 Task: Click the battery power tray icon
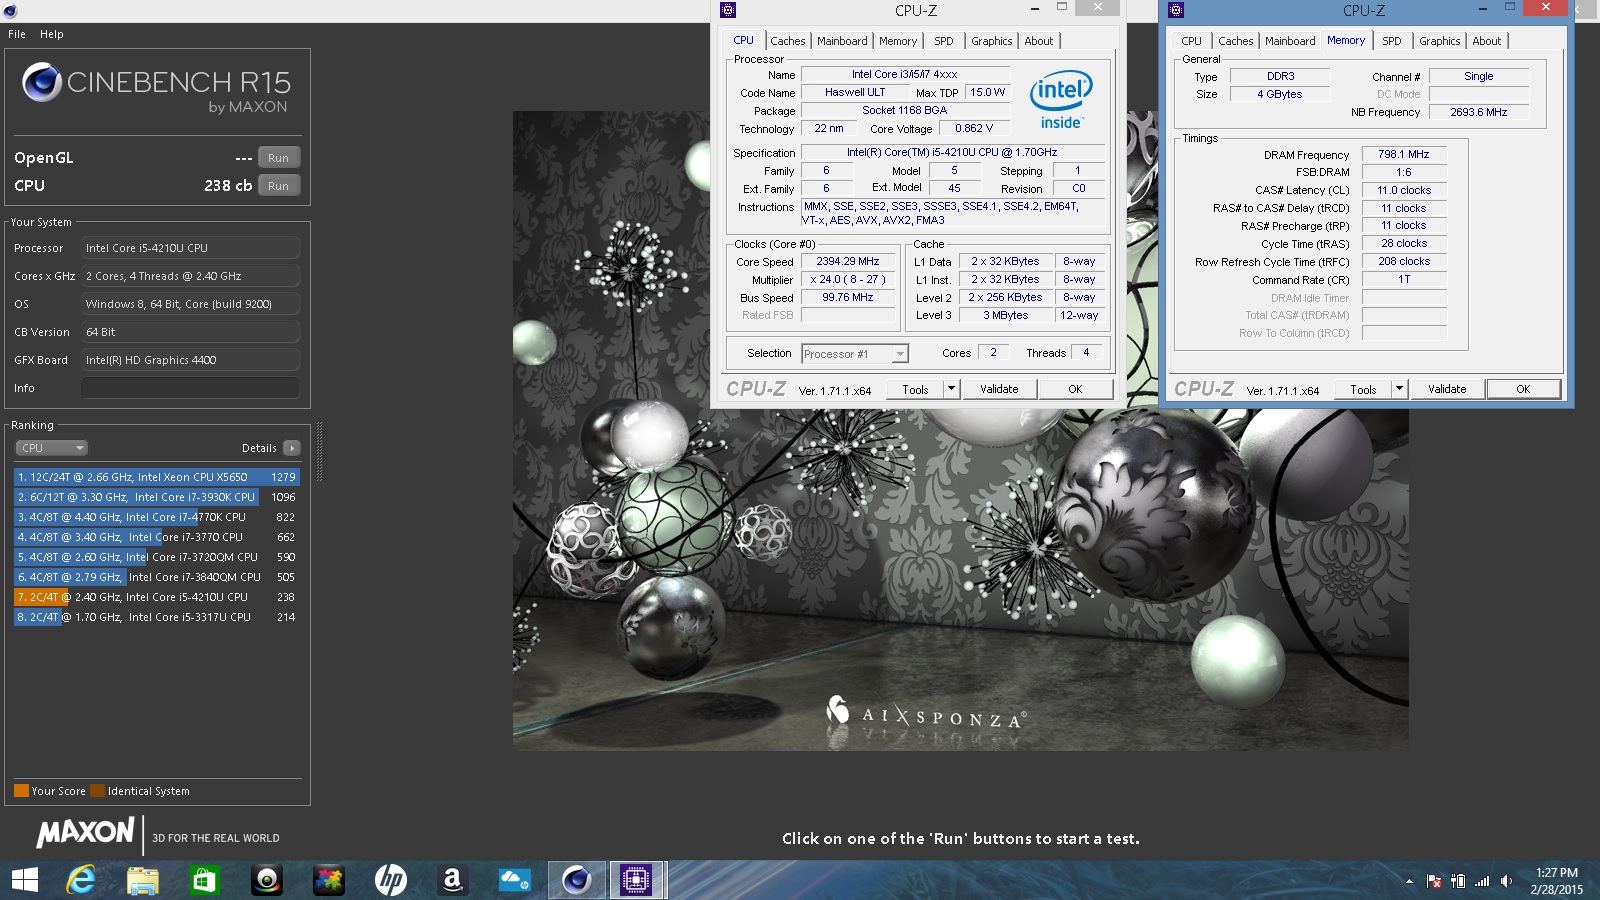click(1458, 881)
